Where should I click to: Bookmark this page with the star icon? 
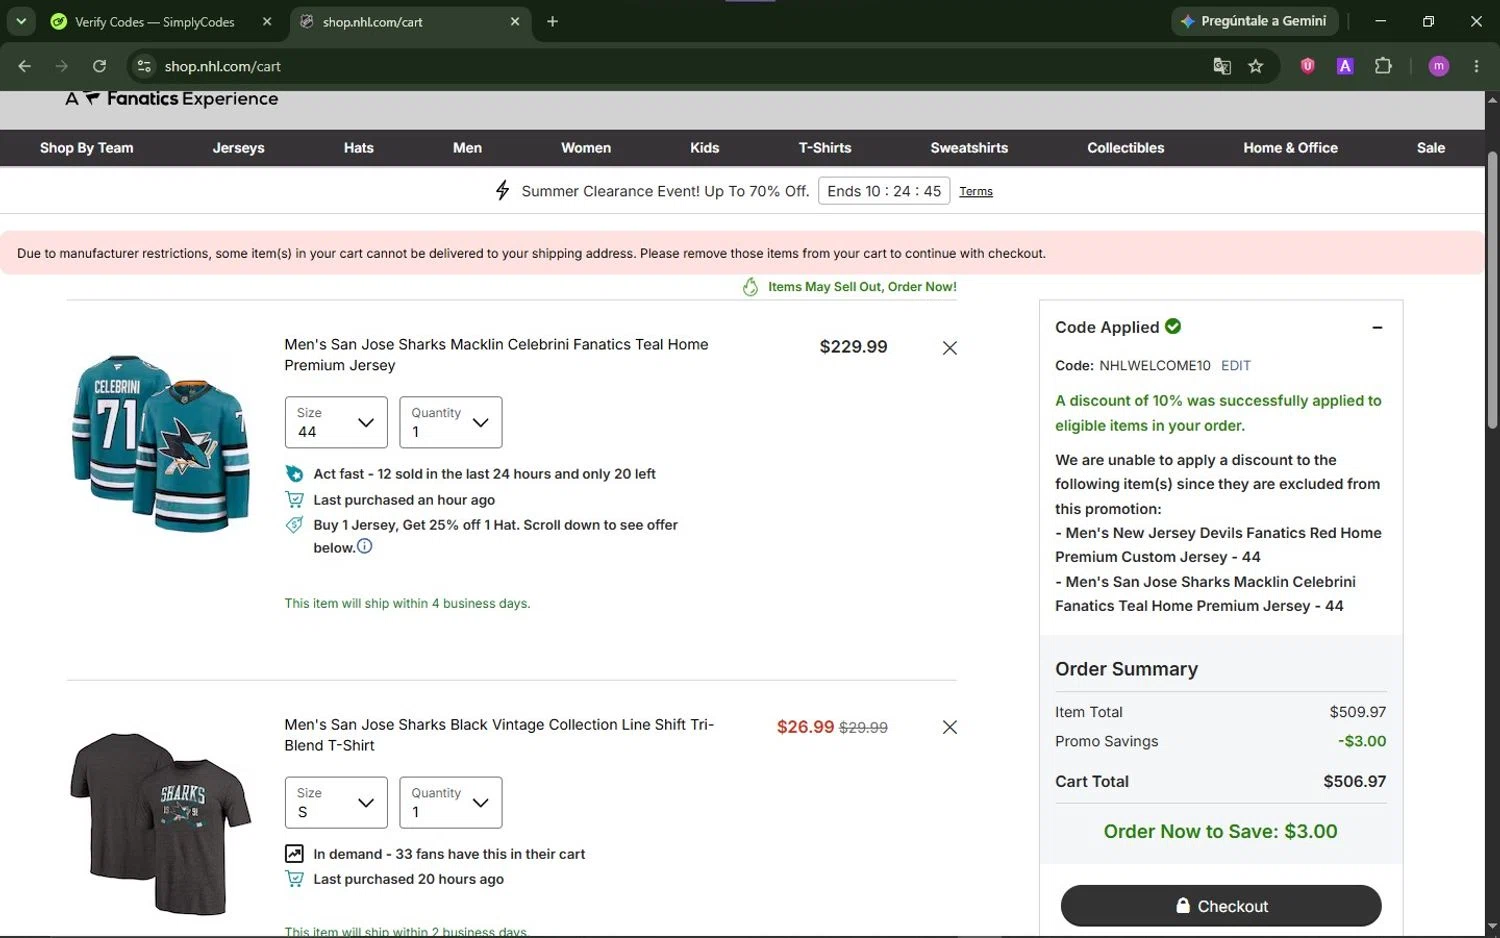pos(1256,66)
